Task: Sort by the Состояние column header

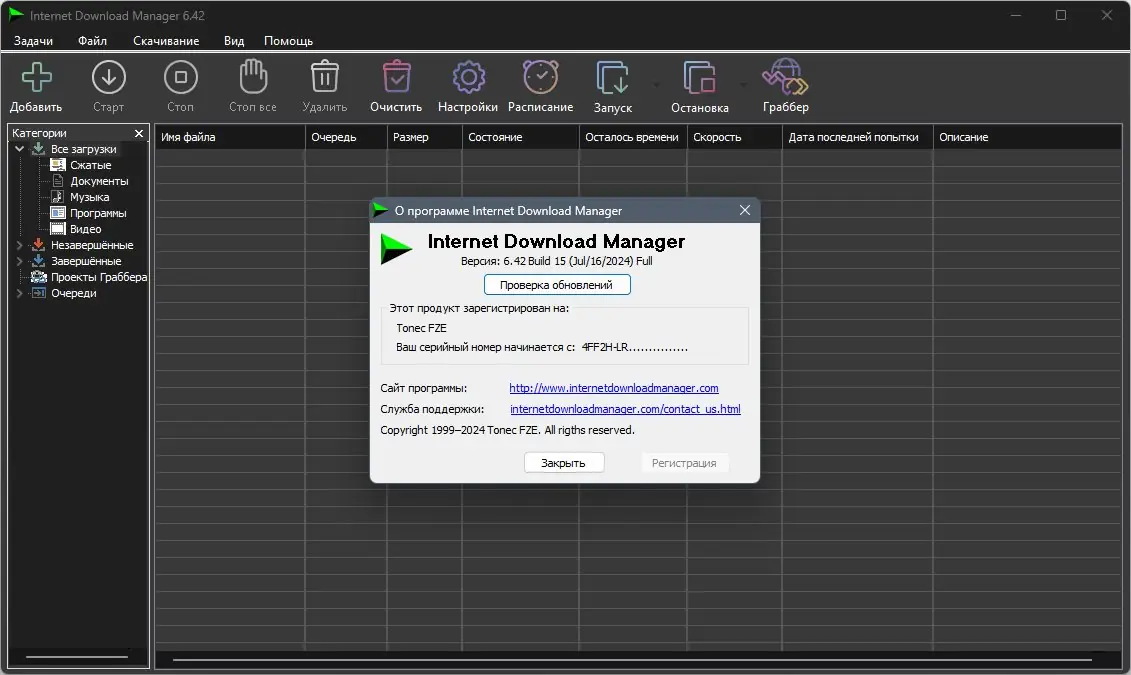Action: [520, 137]
